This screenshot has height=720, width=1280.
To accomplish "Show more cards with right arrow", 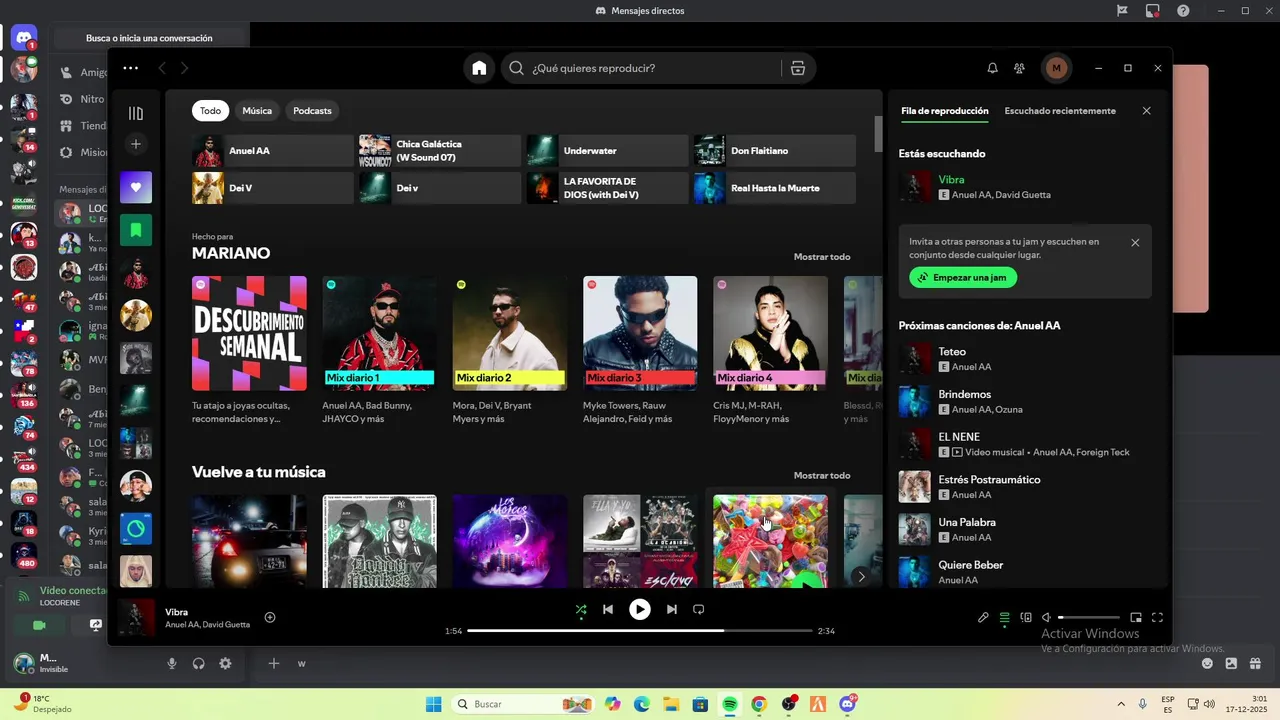I will pyautogui.click(x=861, y=576).
